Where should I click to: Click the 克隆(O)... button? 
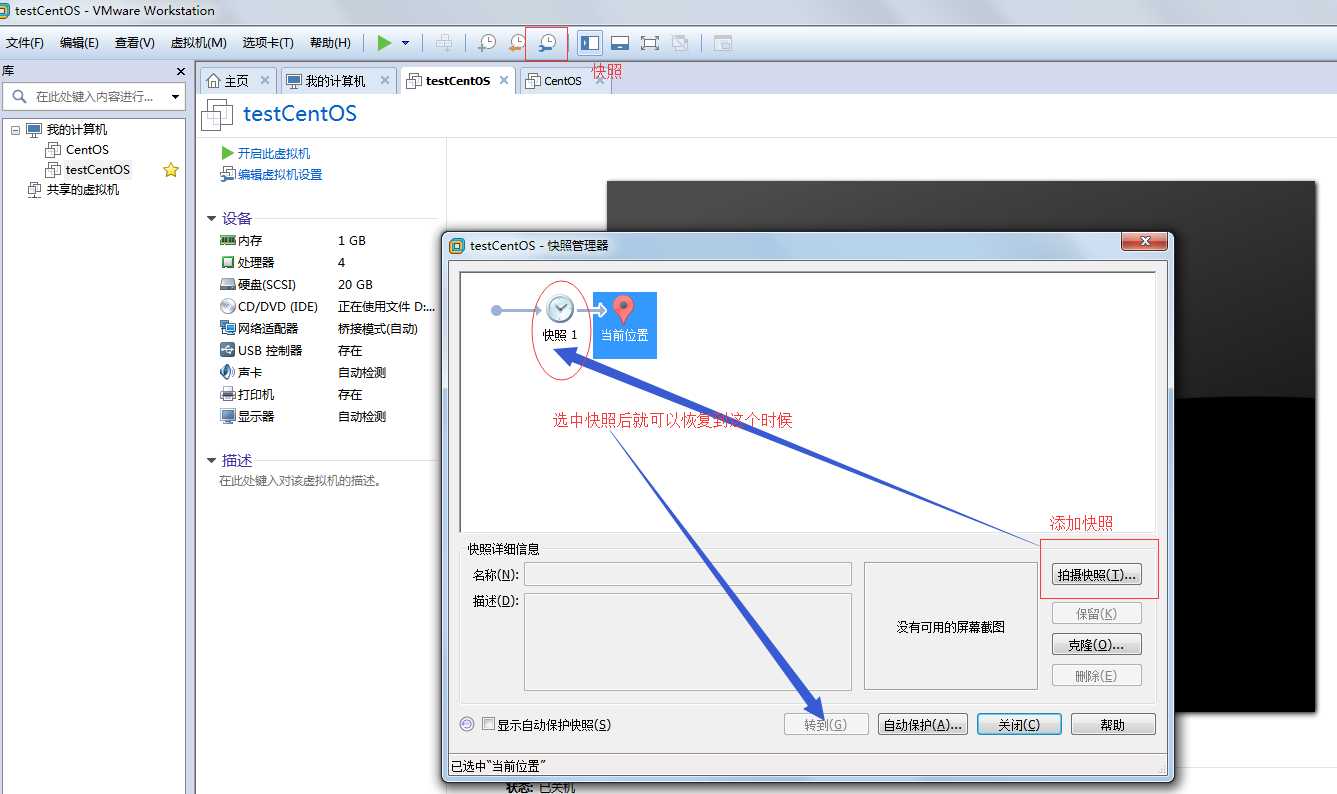(1097, 645)
